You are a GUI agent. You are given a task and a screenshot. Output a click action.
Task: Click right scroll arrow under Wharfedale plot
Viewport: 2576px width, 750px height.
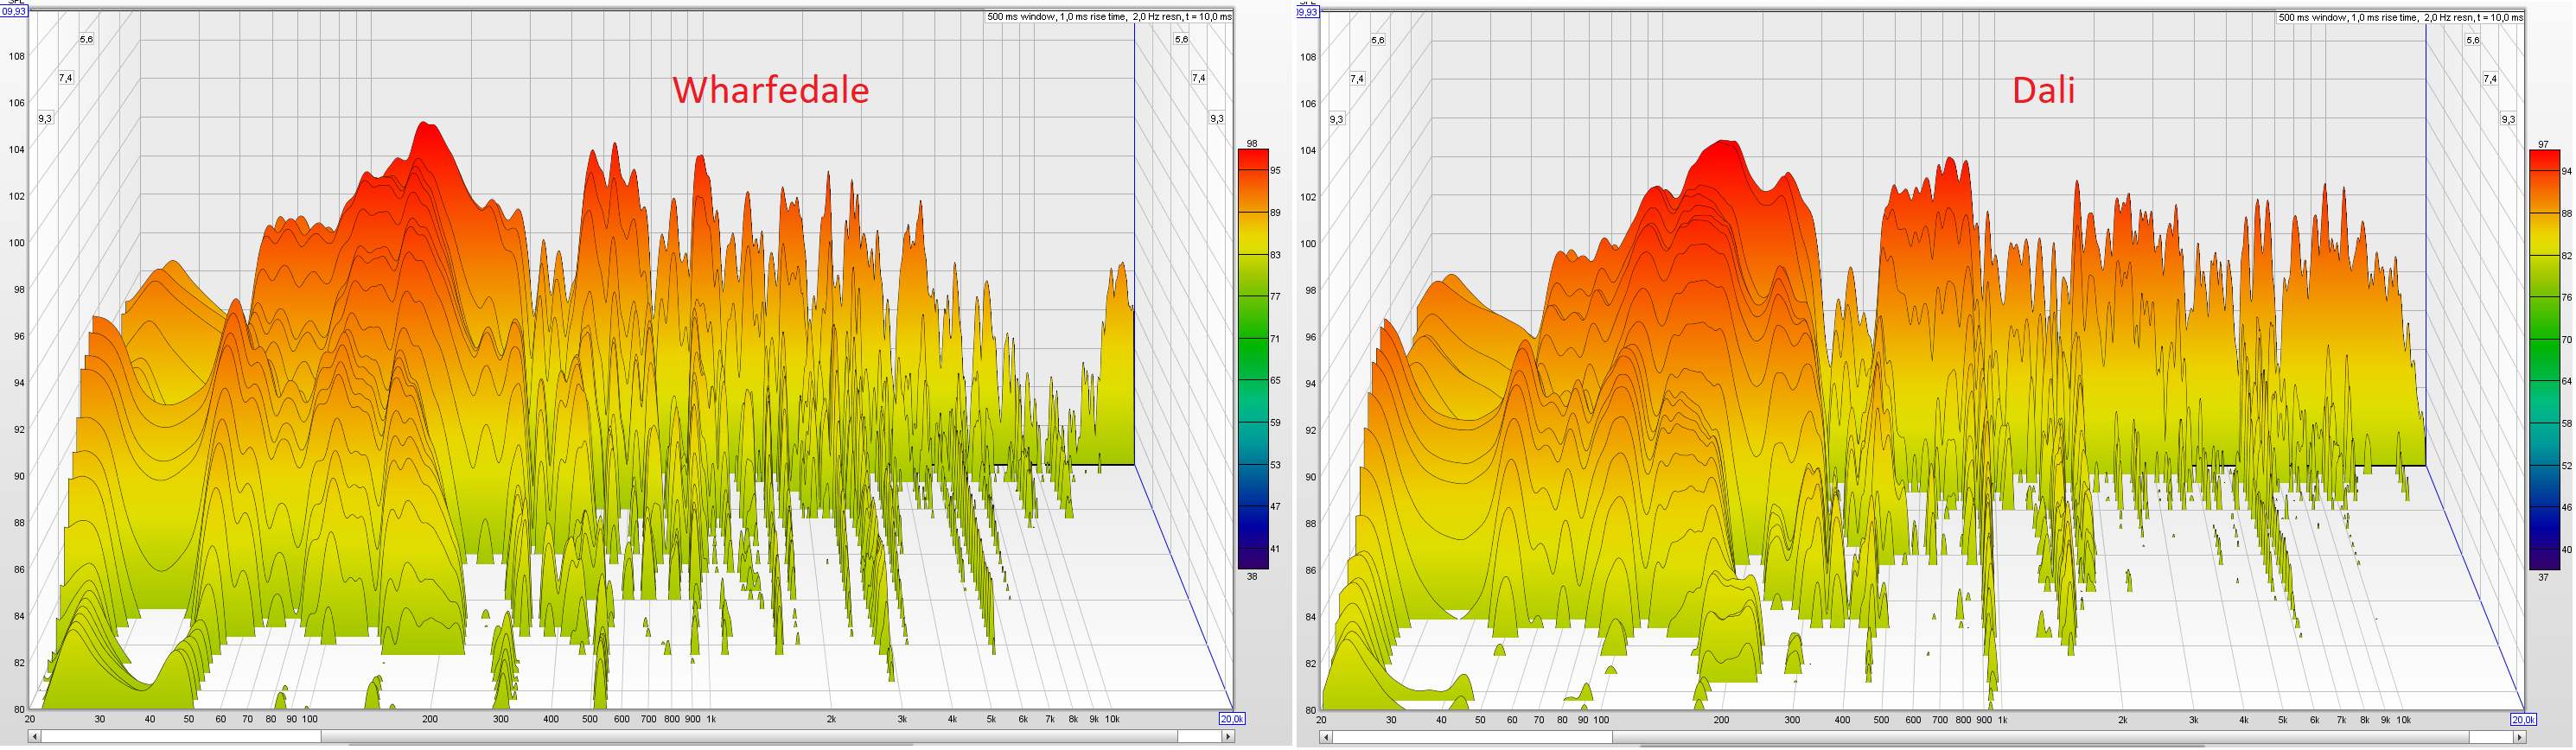click(x=1228, y=737)
